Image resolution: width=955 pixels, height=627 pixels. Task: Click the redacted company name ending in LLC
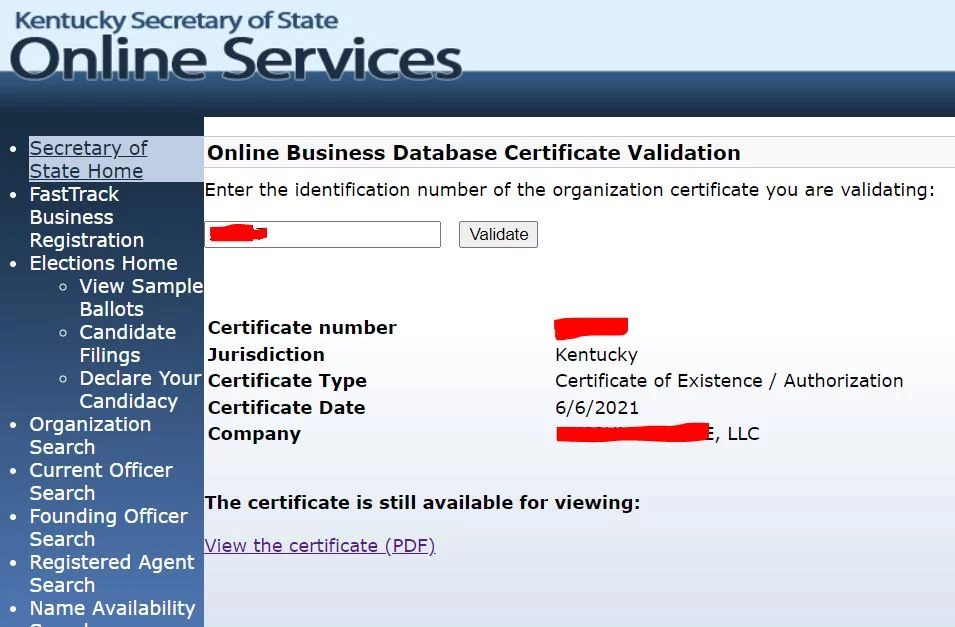pyautogui.click(x=657, y=434)
